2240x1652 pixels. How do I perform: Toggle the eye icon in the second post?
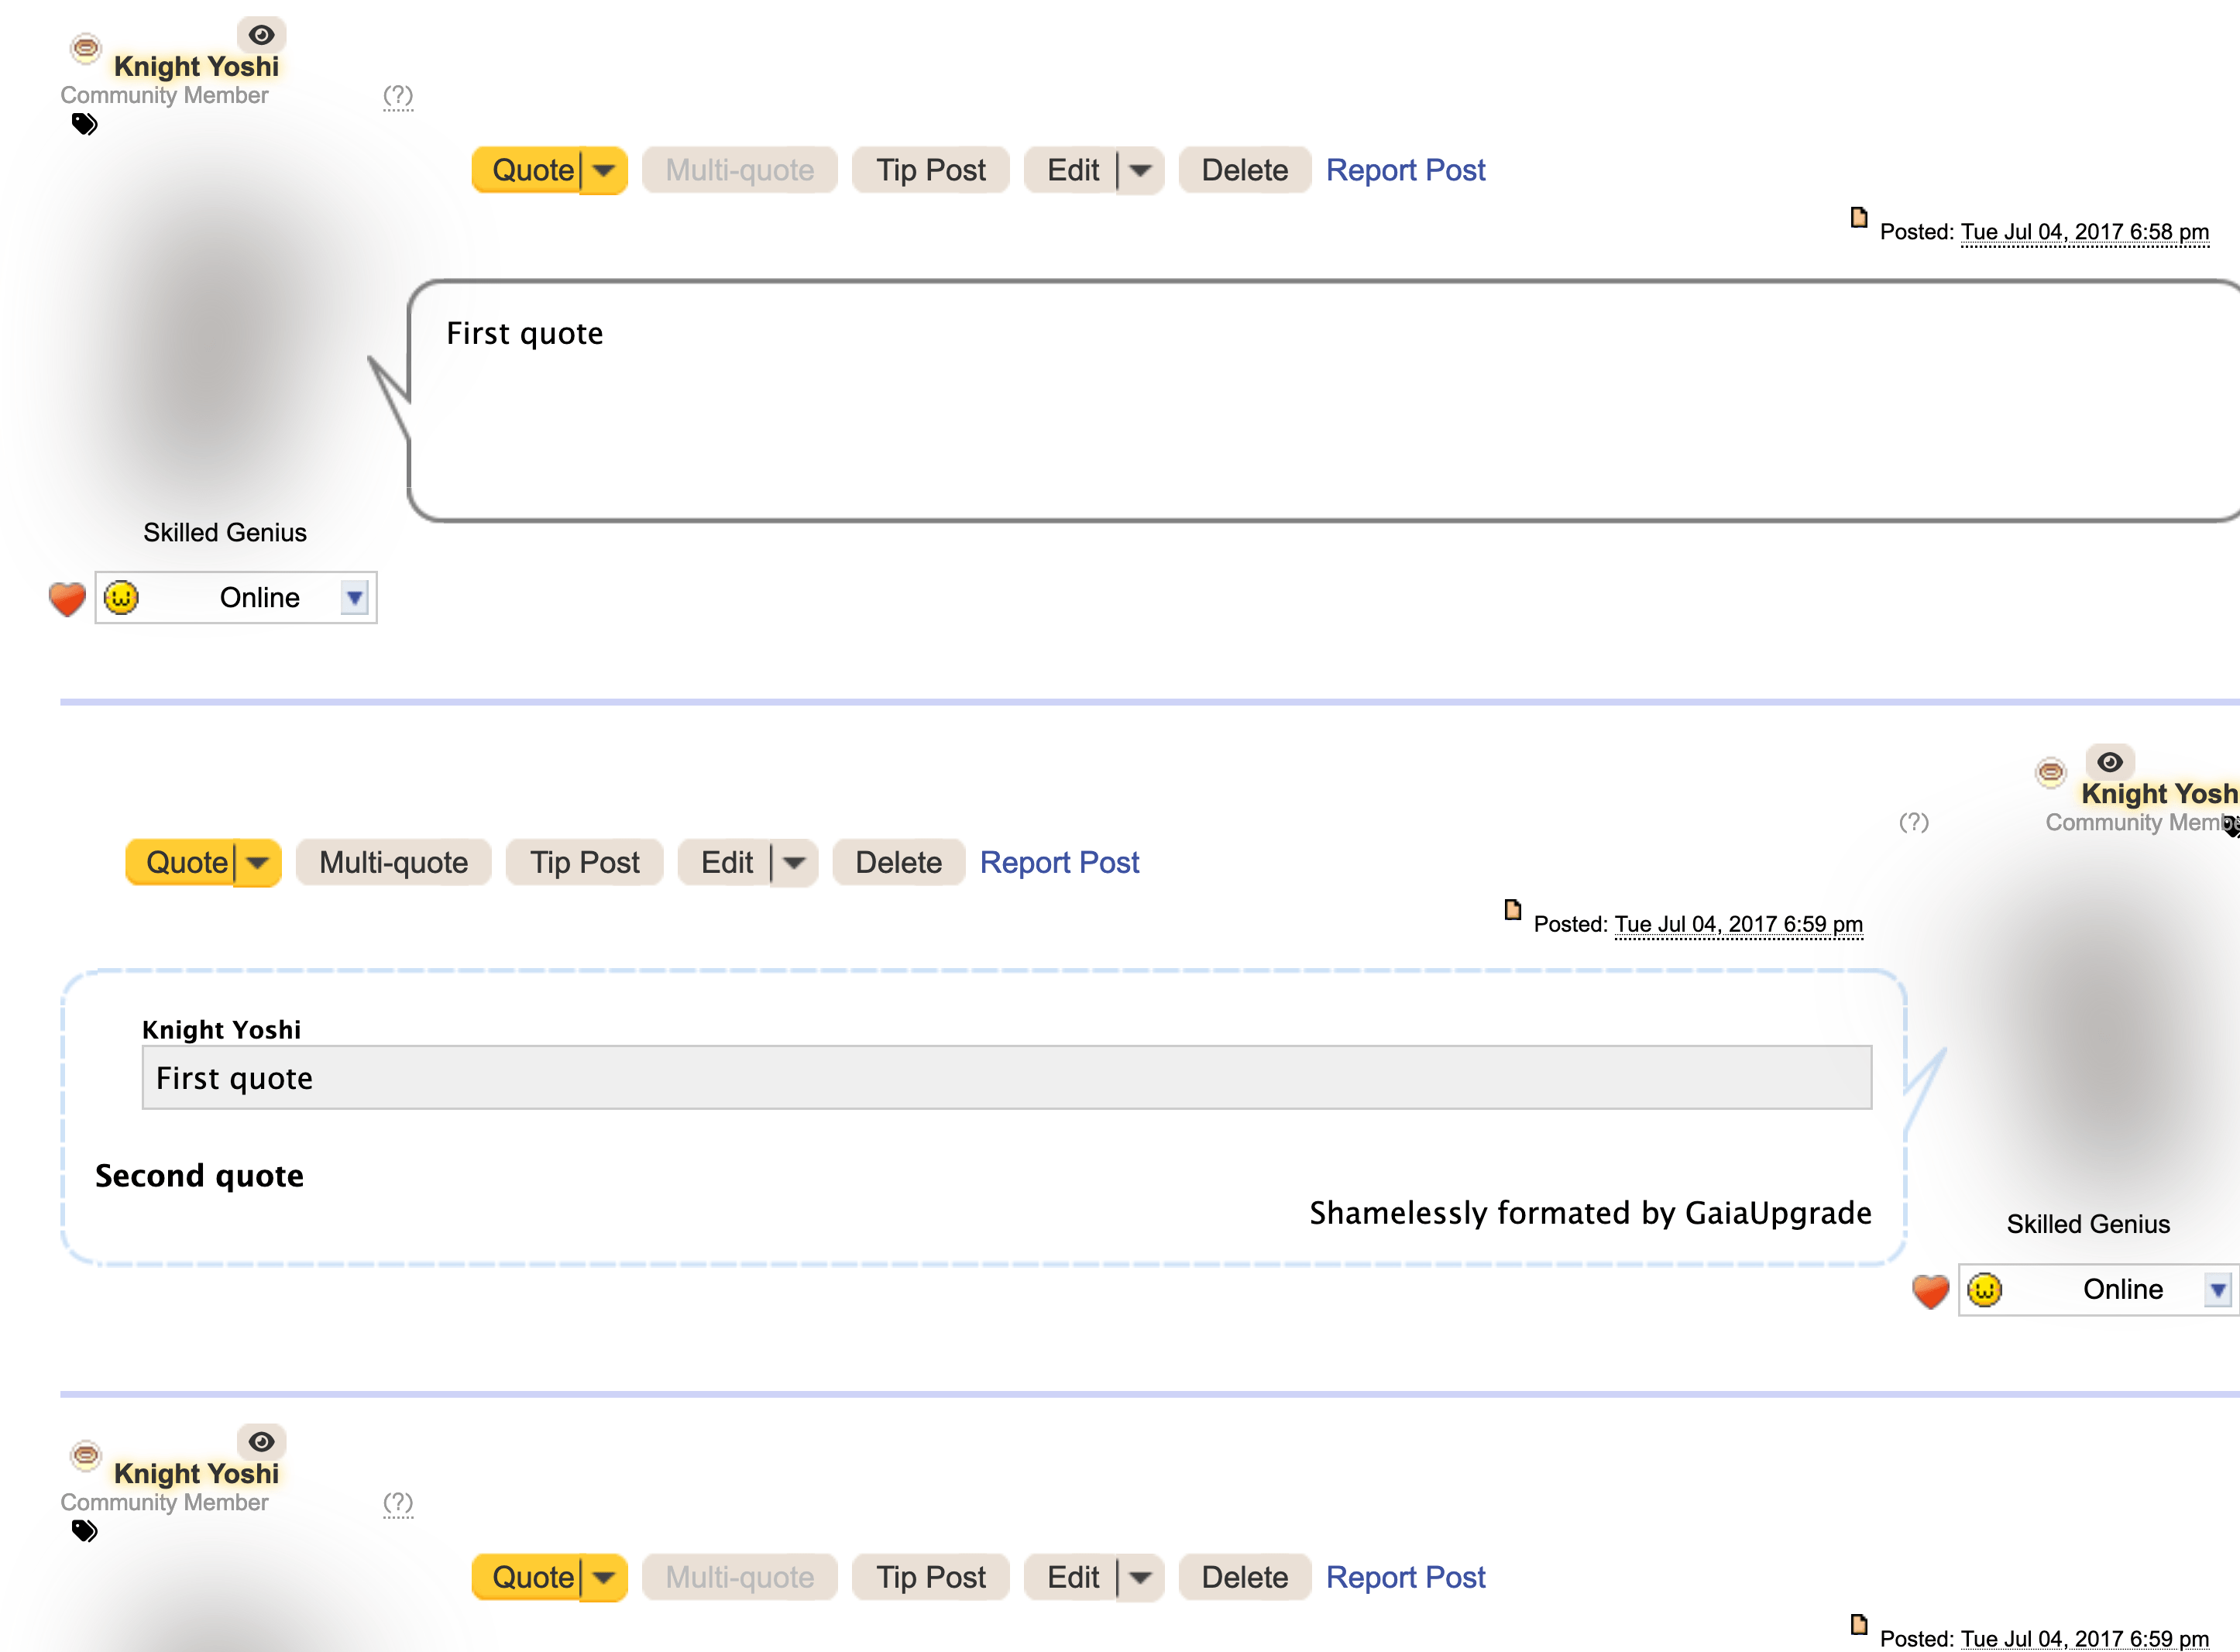point(2109,762)
